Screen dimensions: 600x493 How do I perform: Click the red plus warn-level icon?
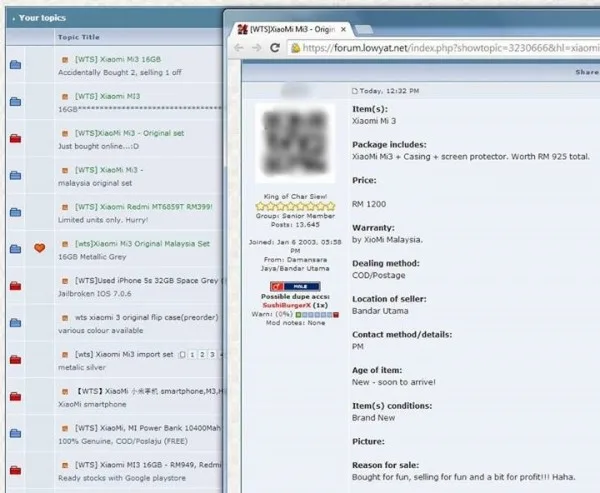336,315
